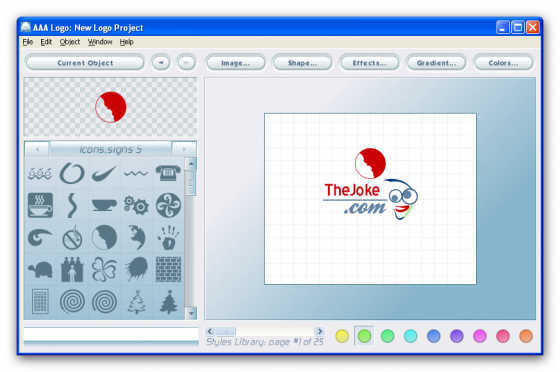The width and height of the screenshot is (560, 372).
Task: Click the icon list scrollbar down arrow
Action: pos(191,313)
